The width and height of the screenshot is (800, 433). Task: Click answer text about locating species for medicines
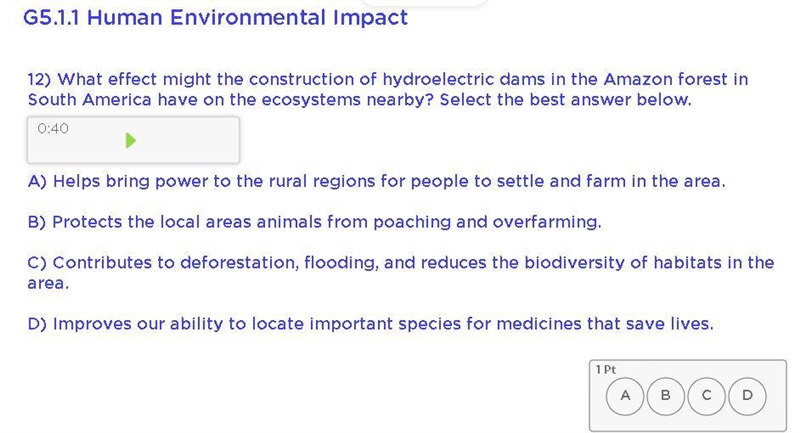[x=370, y=324]
